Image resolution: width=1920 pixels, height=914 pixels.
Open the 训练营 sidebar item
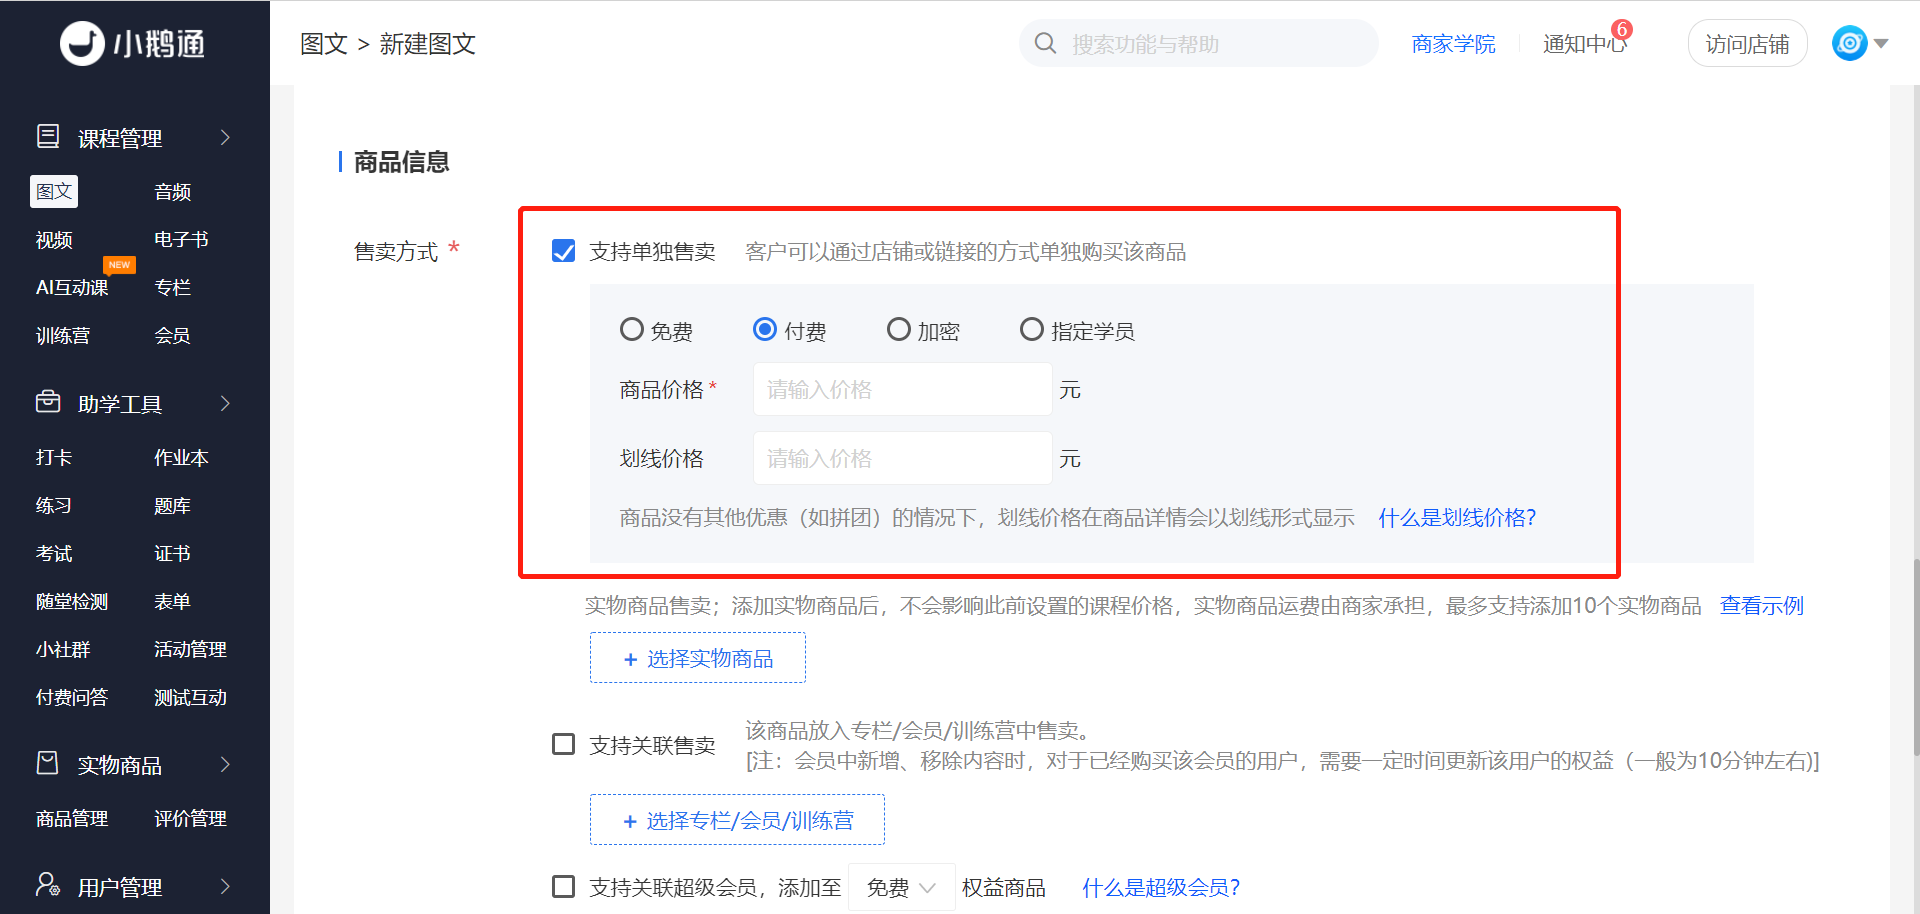point(63,335)
